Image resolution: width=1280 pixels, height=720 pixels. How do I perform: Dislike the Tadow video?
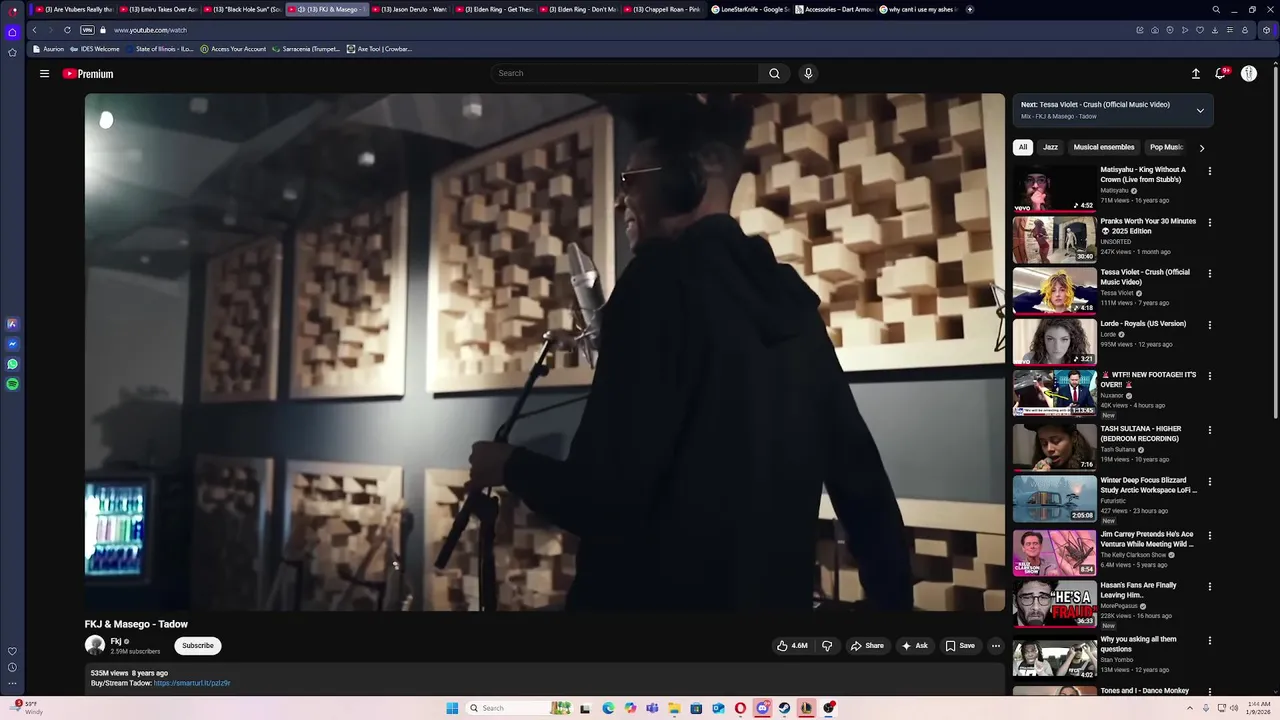(x=826, y=646)
